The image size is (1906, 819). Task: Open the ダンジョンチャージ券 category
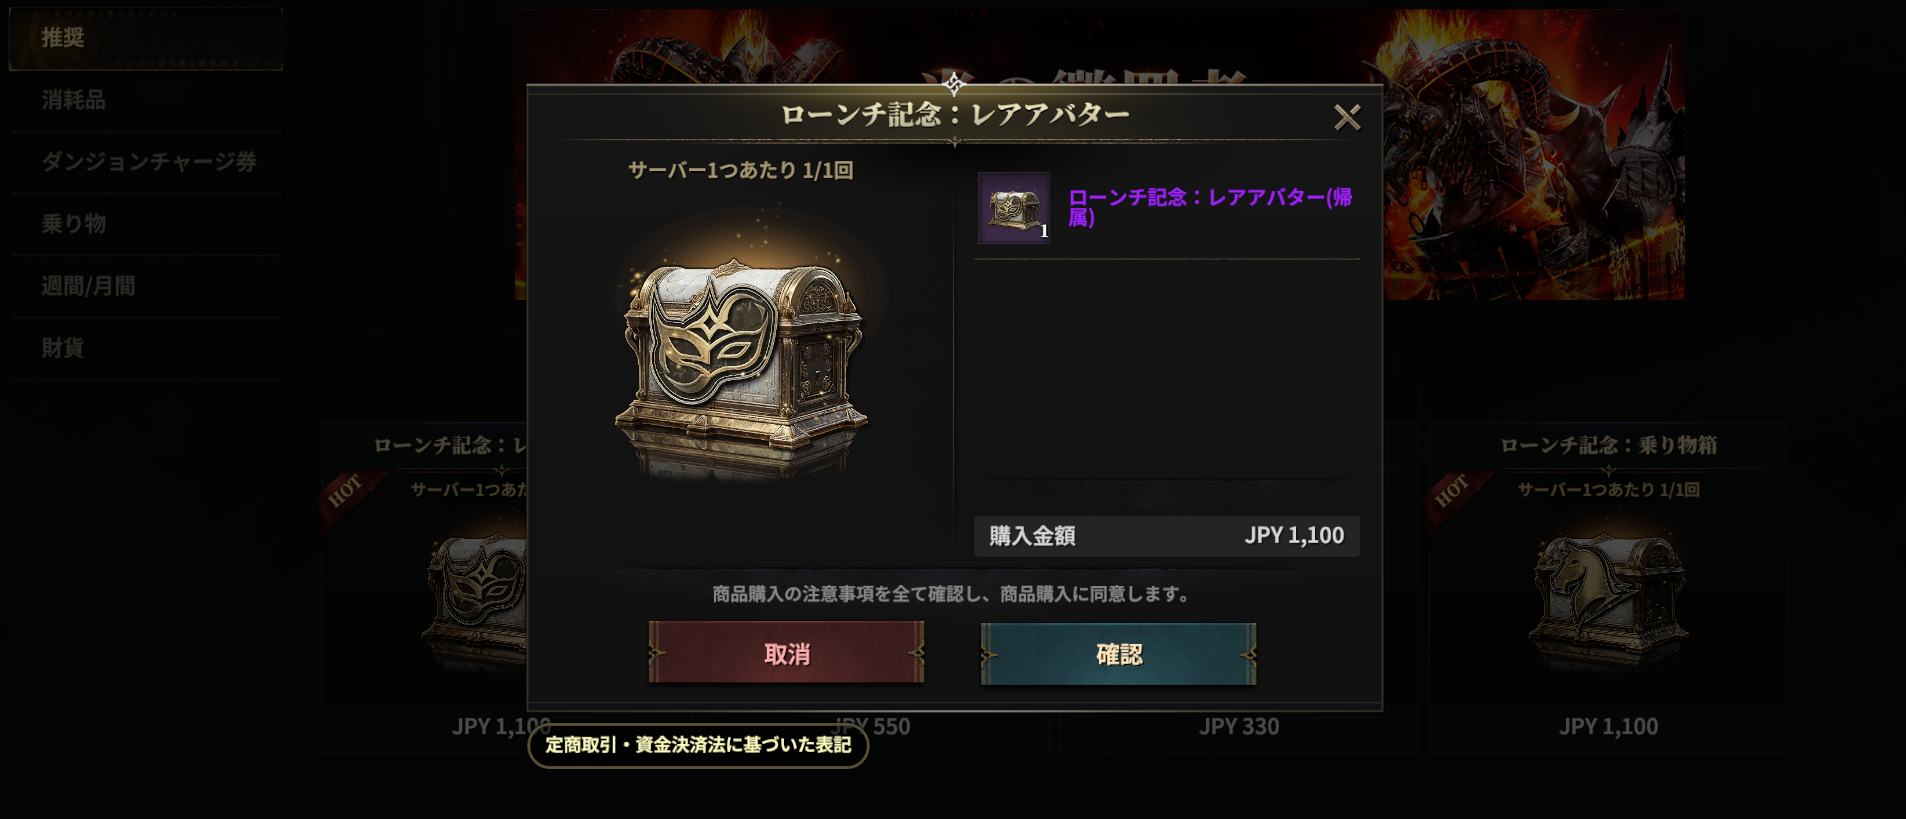pos(146,162)
